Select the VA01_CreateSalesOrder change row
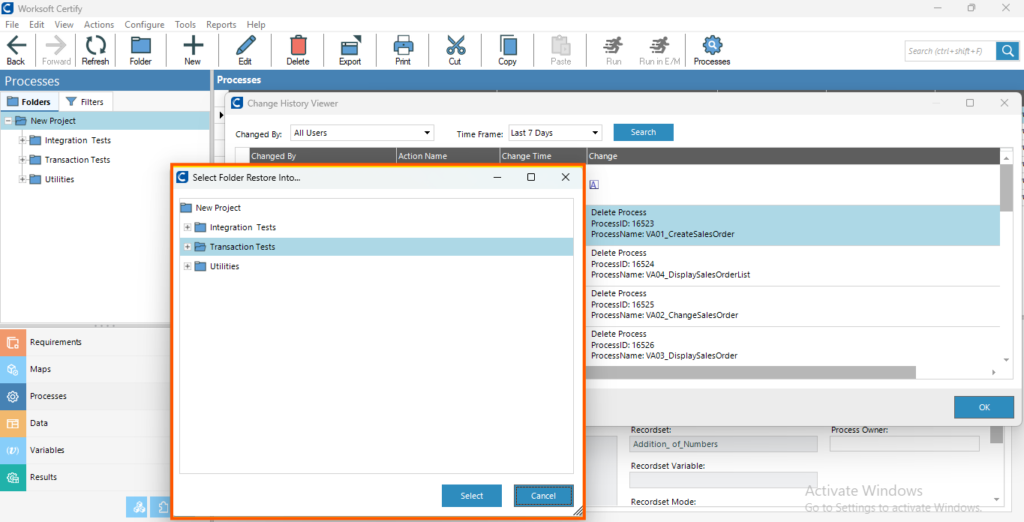 click(793, 225)
